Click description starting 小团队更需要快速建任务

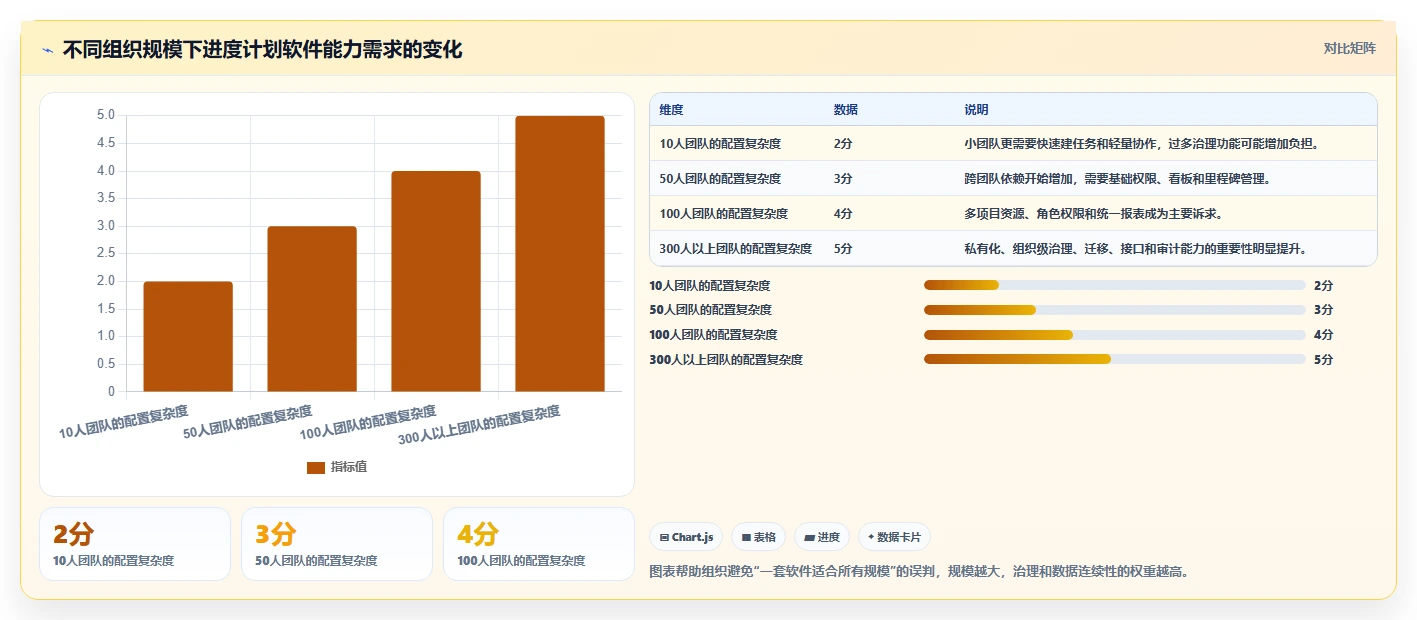(x=1142, y=144)
